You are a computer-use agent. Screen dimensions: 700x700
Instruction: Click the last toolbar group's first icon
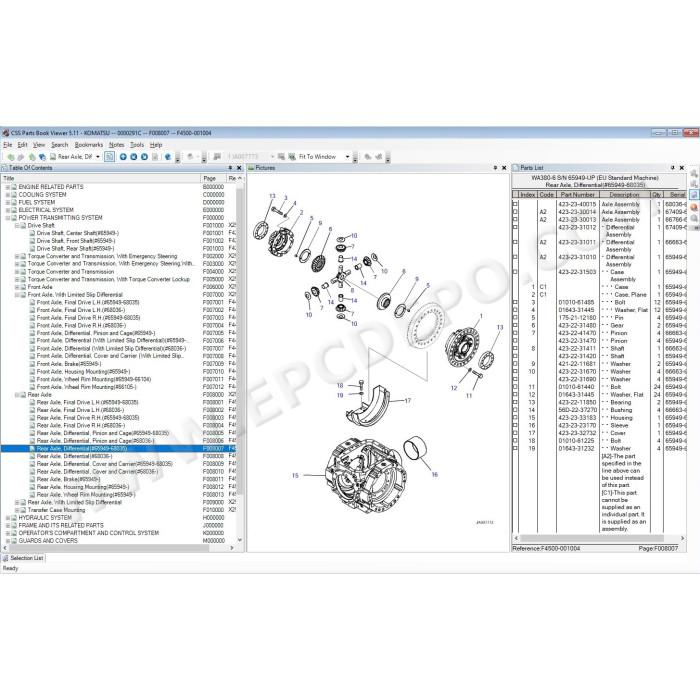coord(368,157)
